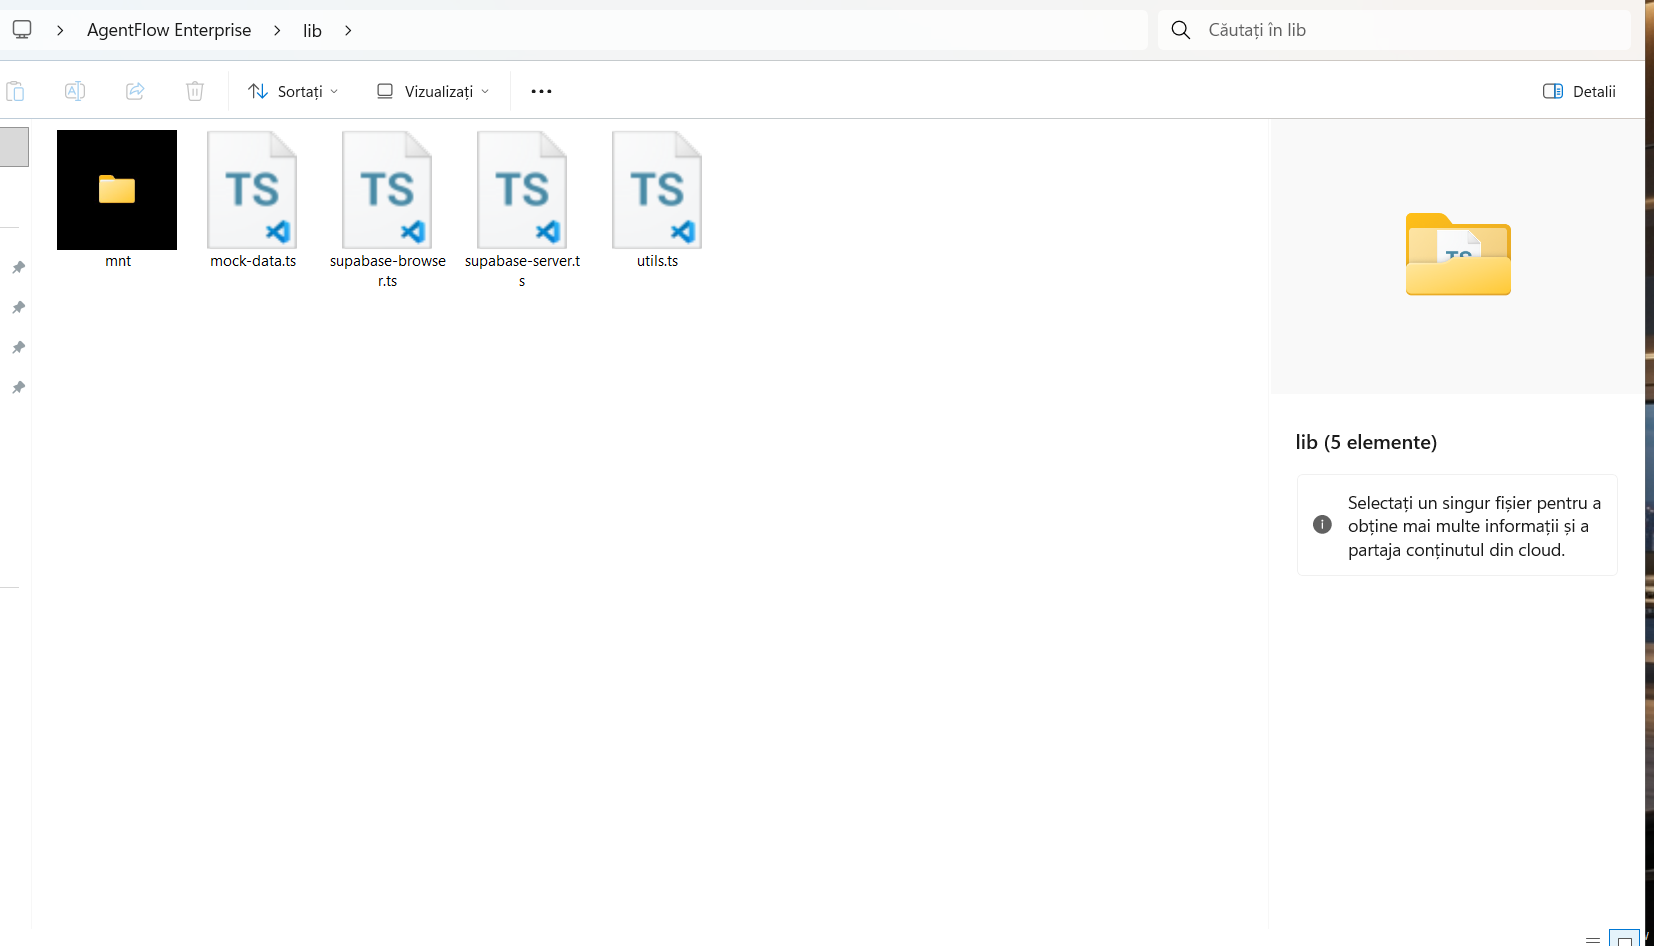Viewport: 1654px width, 946px height.
Task: Expand chevron after monitor icon in address bar
Action: (x=60, y=30)
